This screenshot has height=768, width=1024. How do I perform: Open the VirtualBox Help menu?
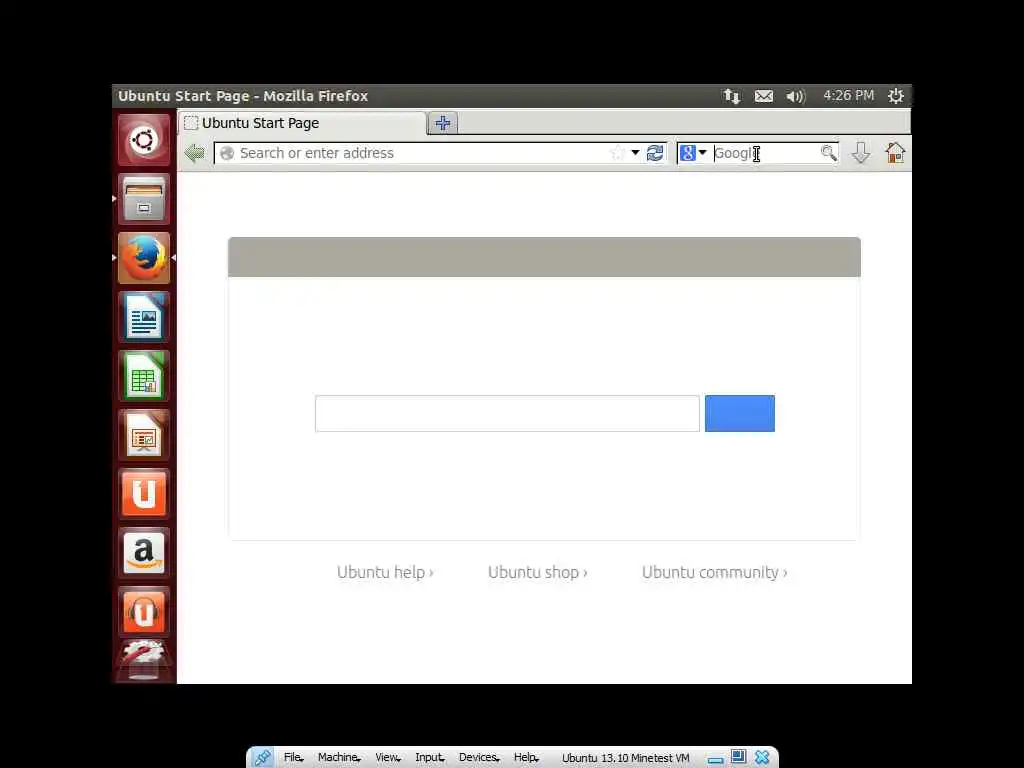(x=525, y=758)
